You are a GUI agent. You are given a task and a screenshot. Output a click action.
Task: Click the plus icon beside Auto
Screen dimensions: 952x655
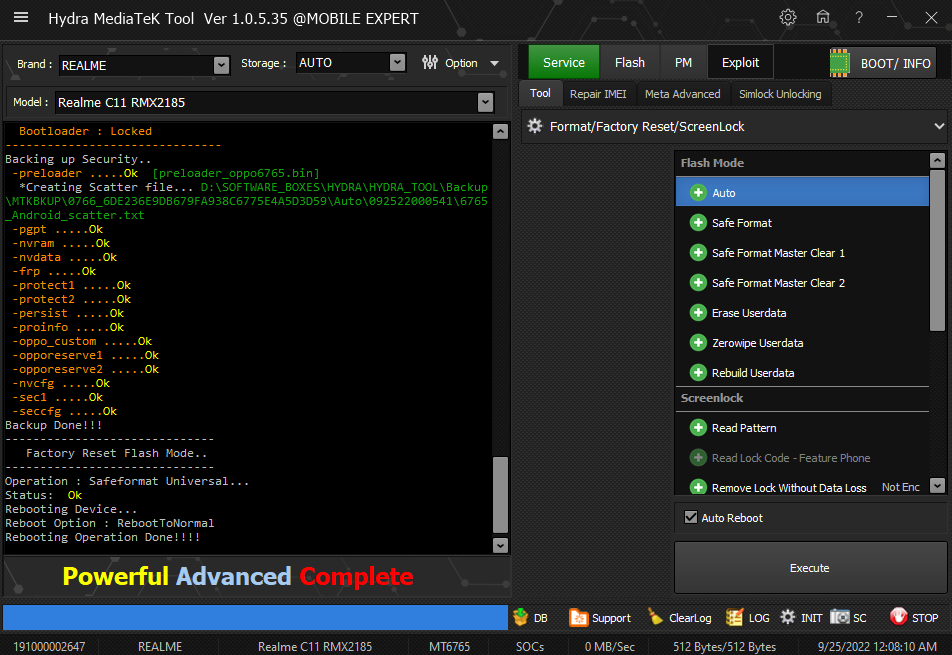[698, 192]
